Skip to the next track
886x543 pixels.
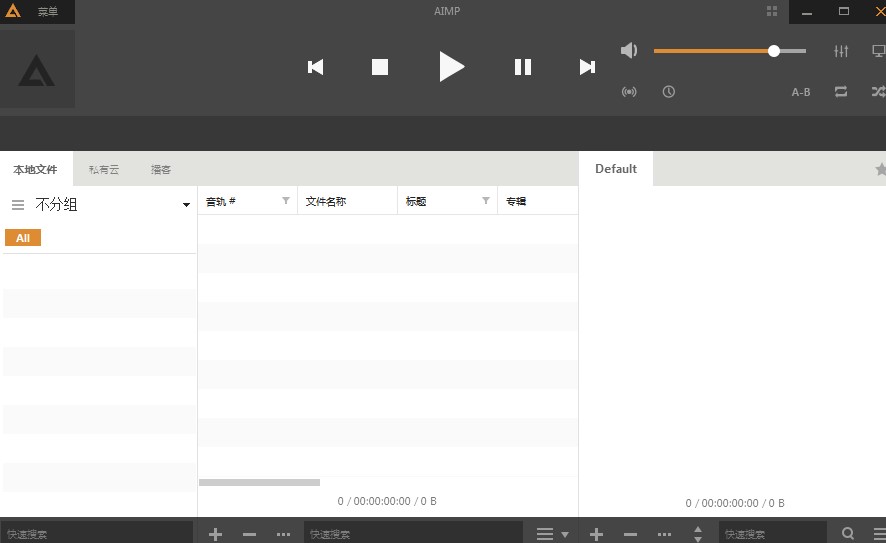[x=587, y=67]
